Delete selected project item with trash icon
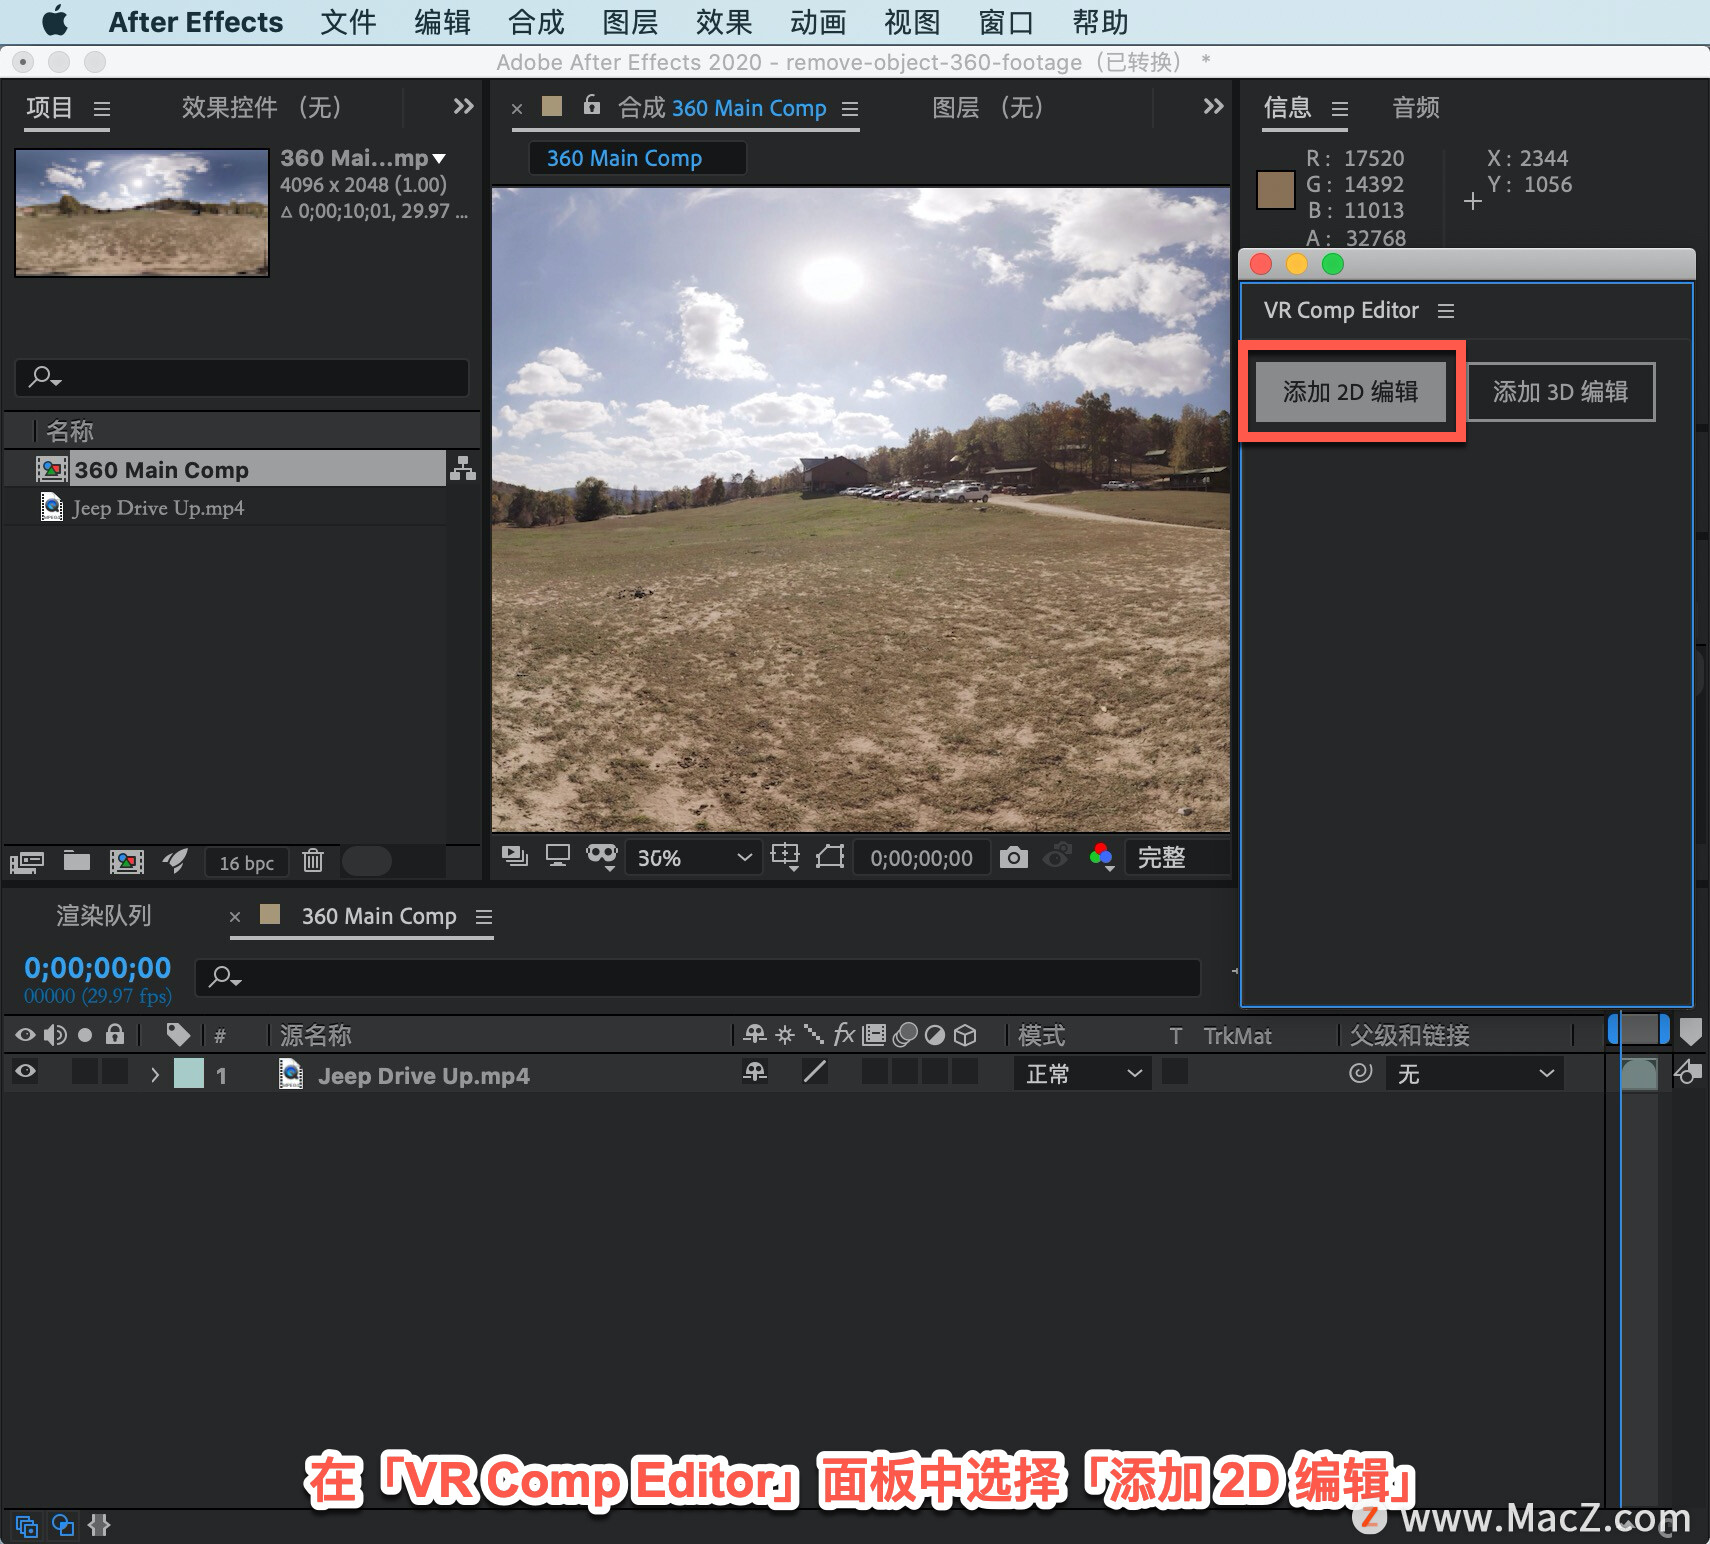Screen dimensions: 1710x1544 point(313,860)
